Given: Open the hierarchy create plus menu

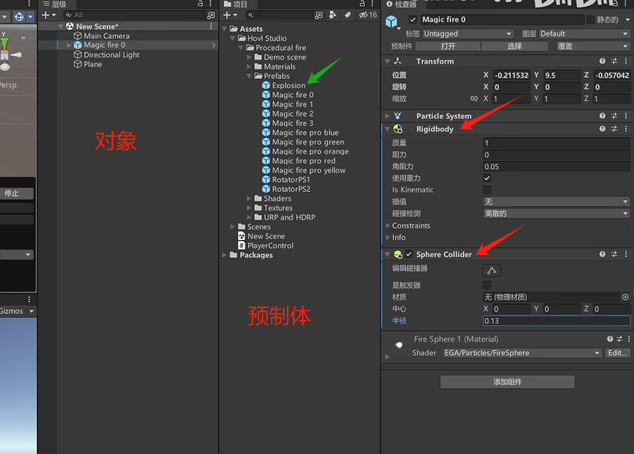Looking at the screenshot, I should point(49,15).
